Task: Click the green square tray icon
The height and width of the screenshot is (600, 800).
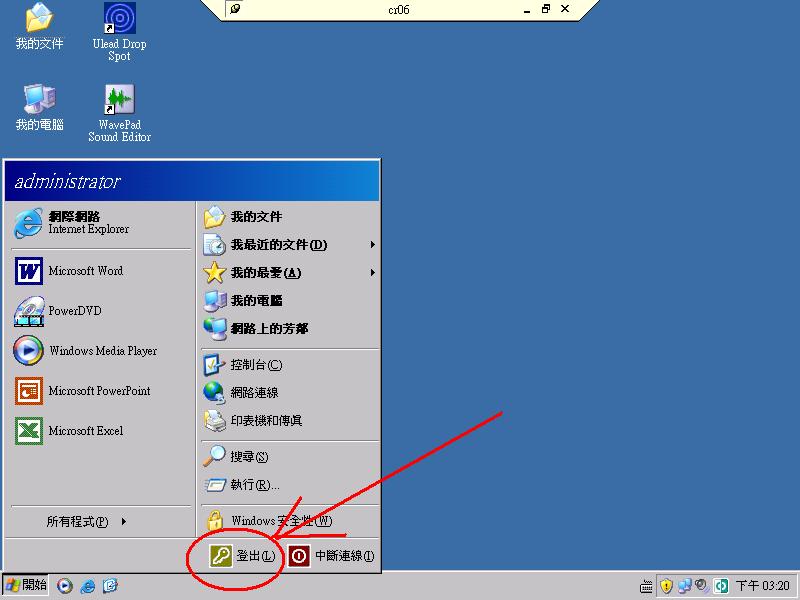Action: 721,586
